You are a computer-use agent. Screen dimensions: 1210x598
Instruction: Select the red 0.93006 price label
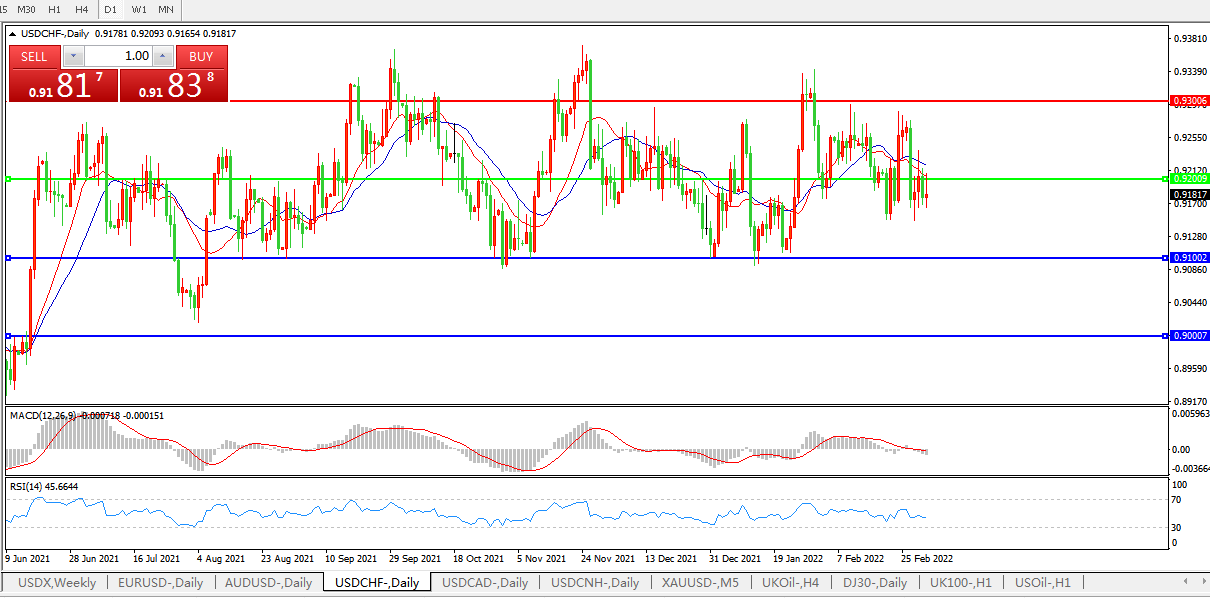(x=1189, y=101)
